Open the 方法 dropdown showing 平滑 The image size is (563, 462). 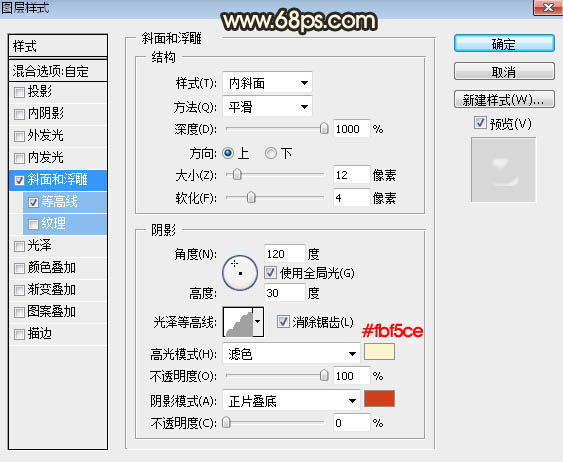[x=267, y=107]
